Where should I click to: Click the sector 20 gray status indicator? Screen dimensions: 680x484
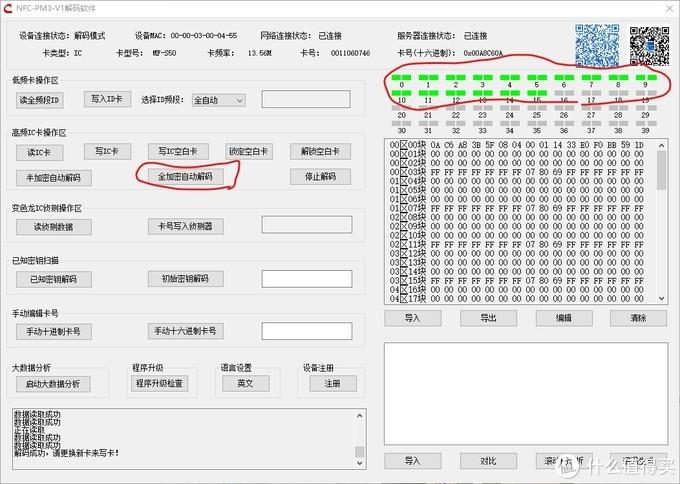(401, 108)
